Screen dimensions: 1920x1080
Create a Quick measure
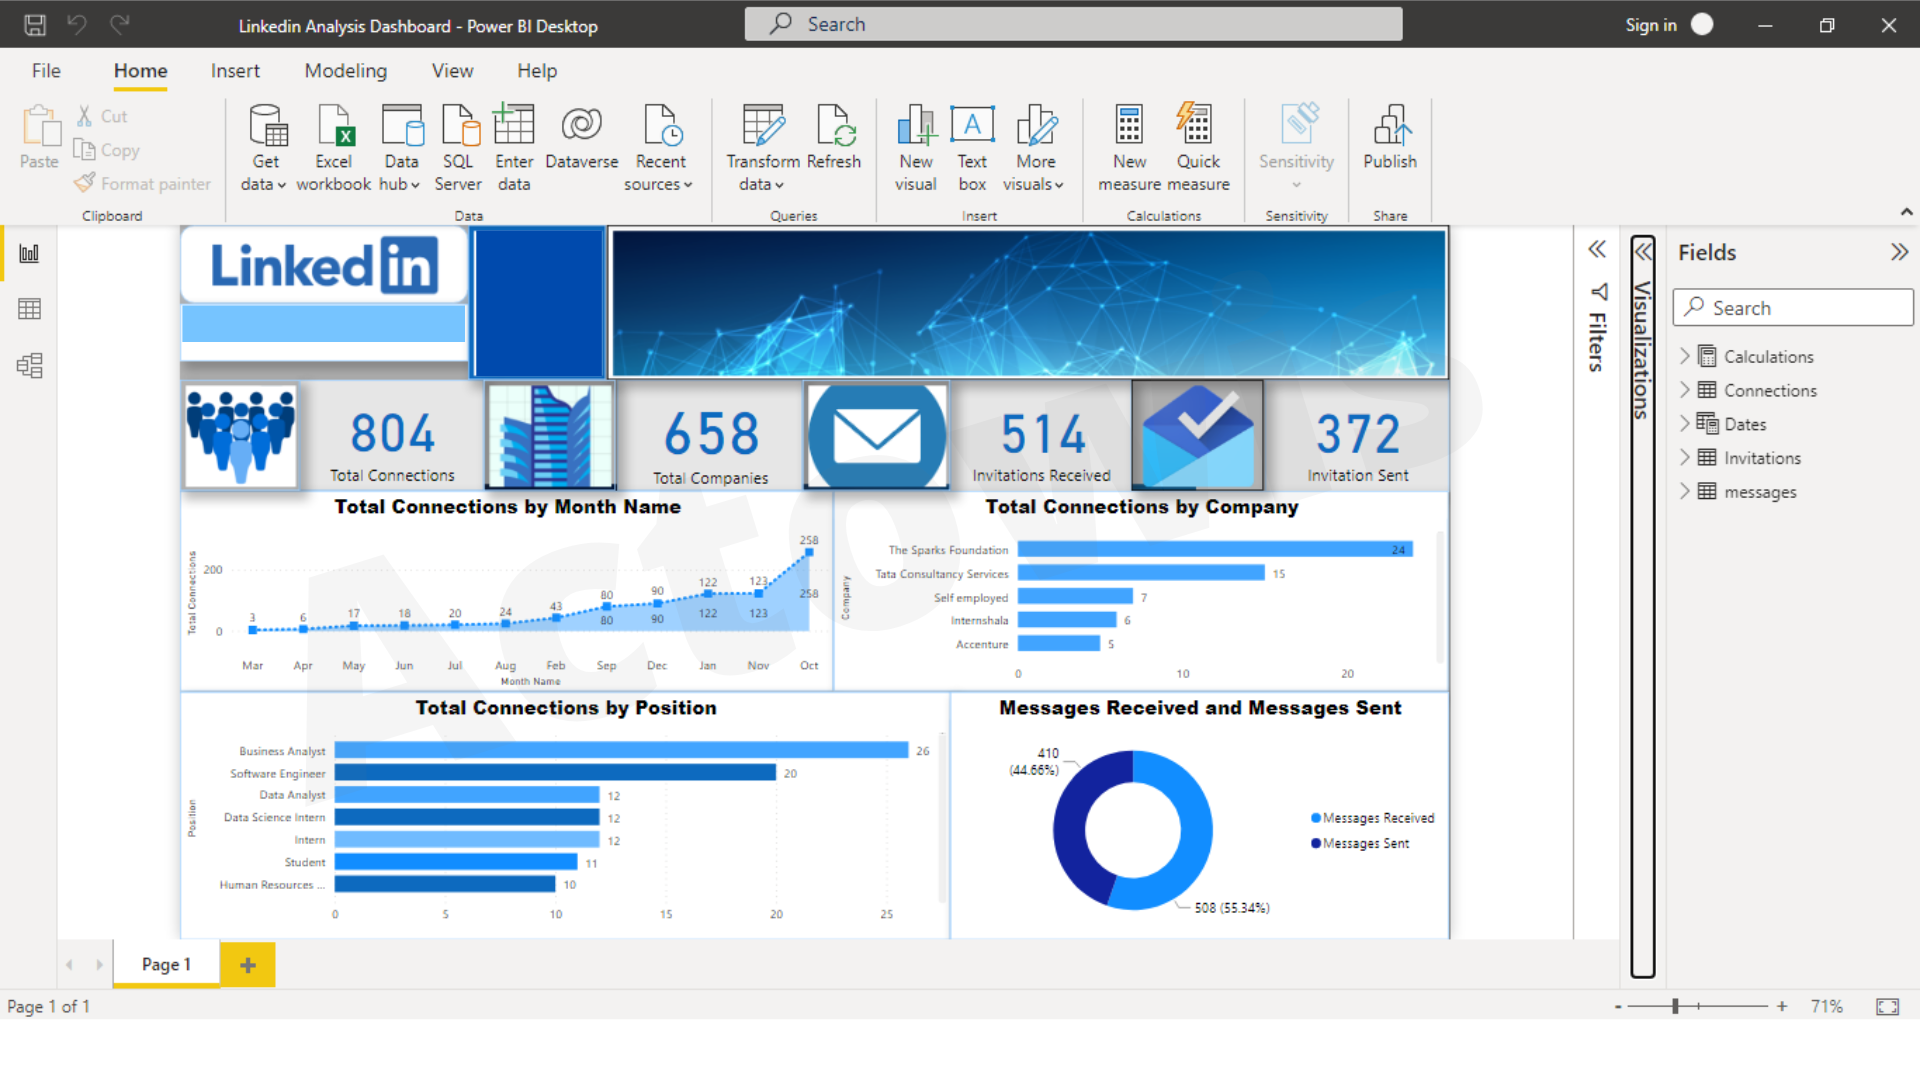pyautogui.click(x=1198, y=148)
